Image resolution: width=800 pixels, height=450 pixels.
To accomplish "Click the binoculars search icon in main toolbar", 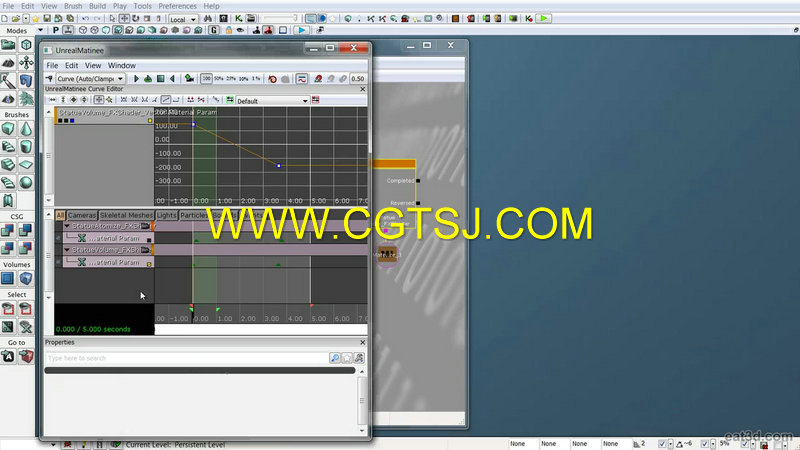I will pos(208,18).
